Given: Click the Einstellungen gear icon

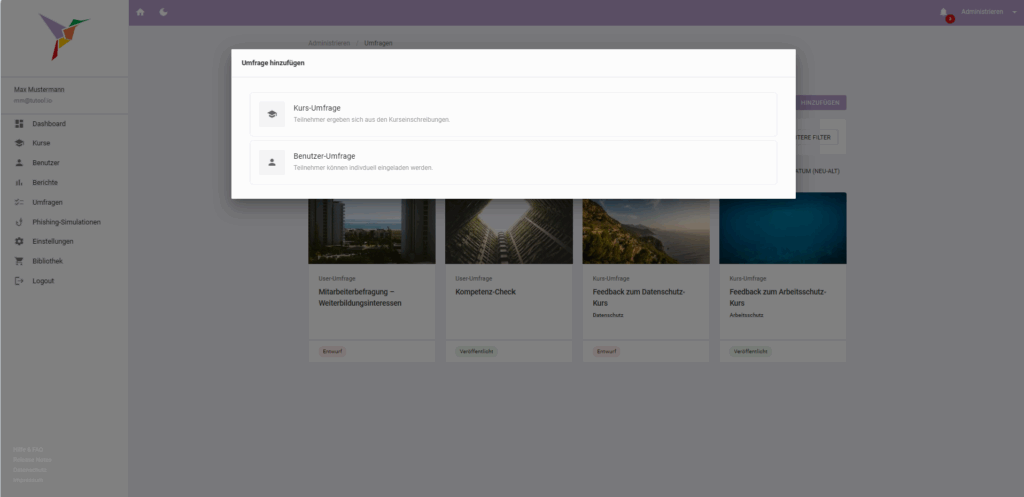Looking at the screenshot, I should [x=19, y=242].
